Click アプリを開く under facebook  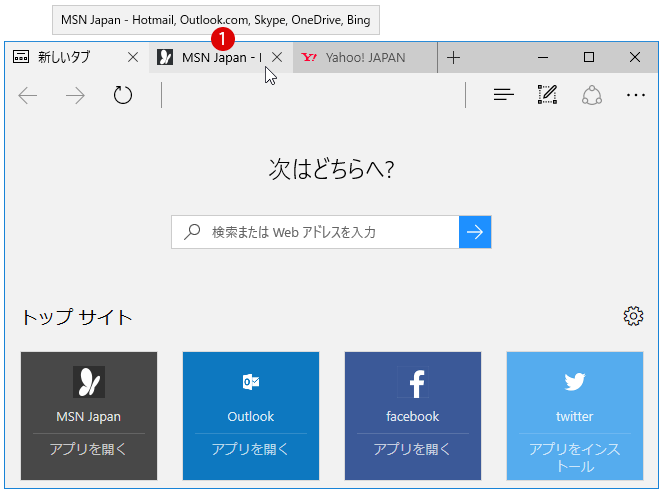(412, 449)
